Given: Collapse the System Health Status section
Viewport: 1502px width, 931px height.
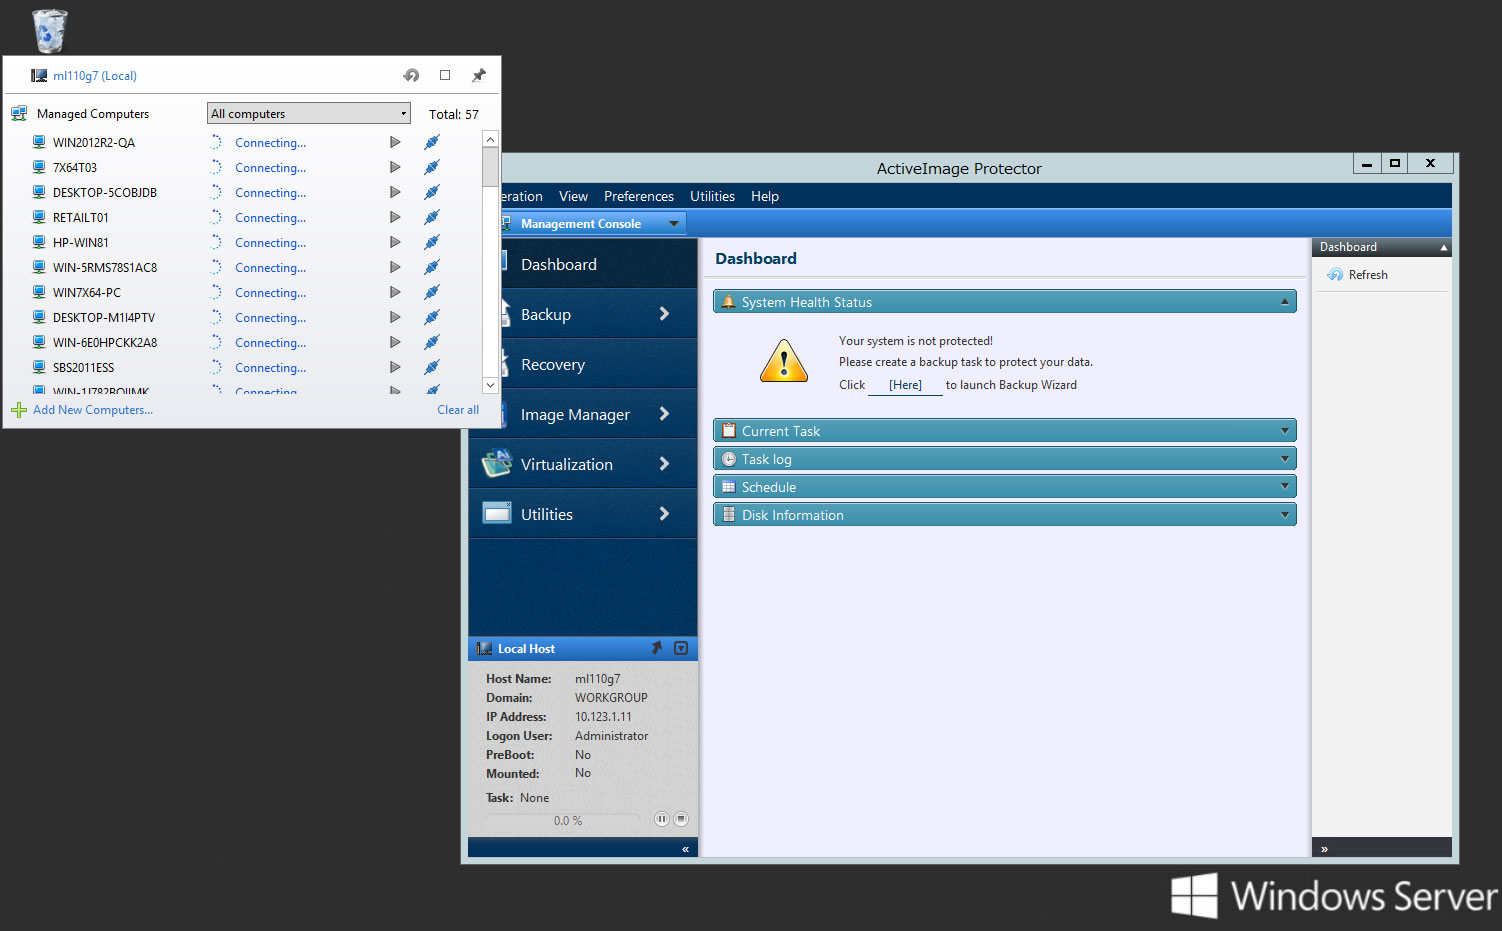Looking at the screenshot, I should pos(1285,301).
